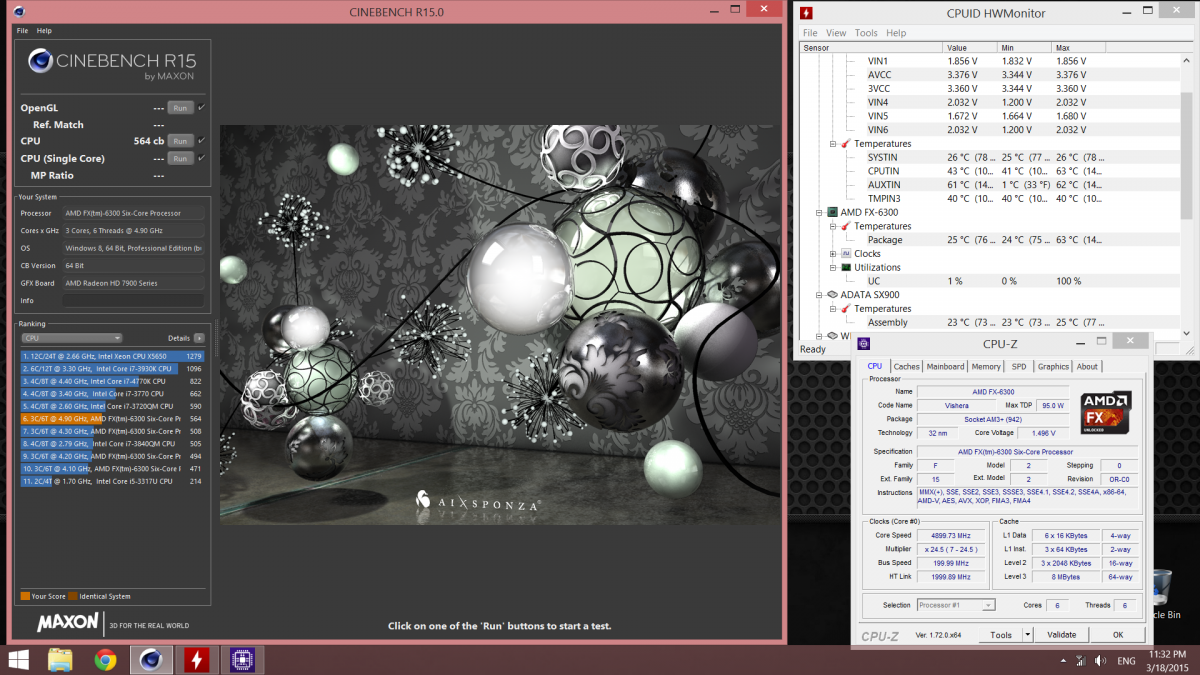This screenshot has height=675, width=1200.
Task: Click the MAXON logo at bottom left
Action: [x=68, y=622]
